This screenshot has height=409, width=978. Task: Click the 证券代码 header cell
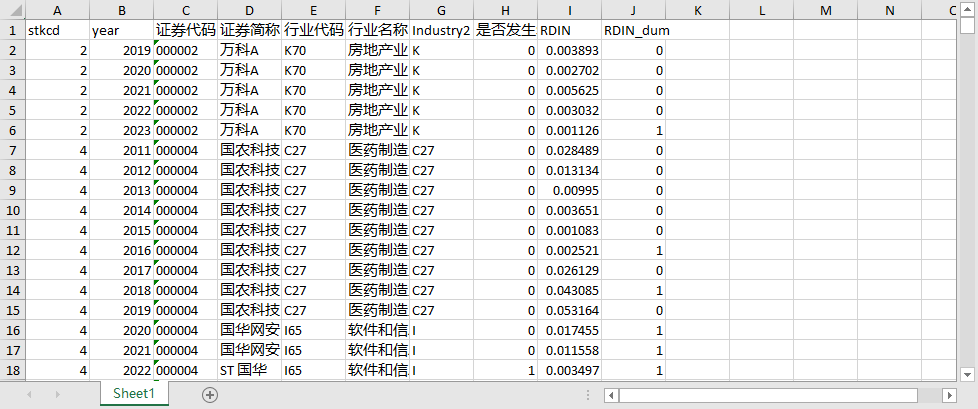tap(186, 30)
